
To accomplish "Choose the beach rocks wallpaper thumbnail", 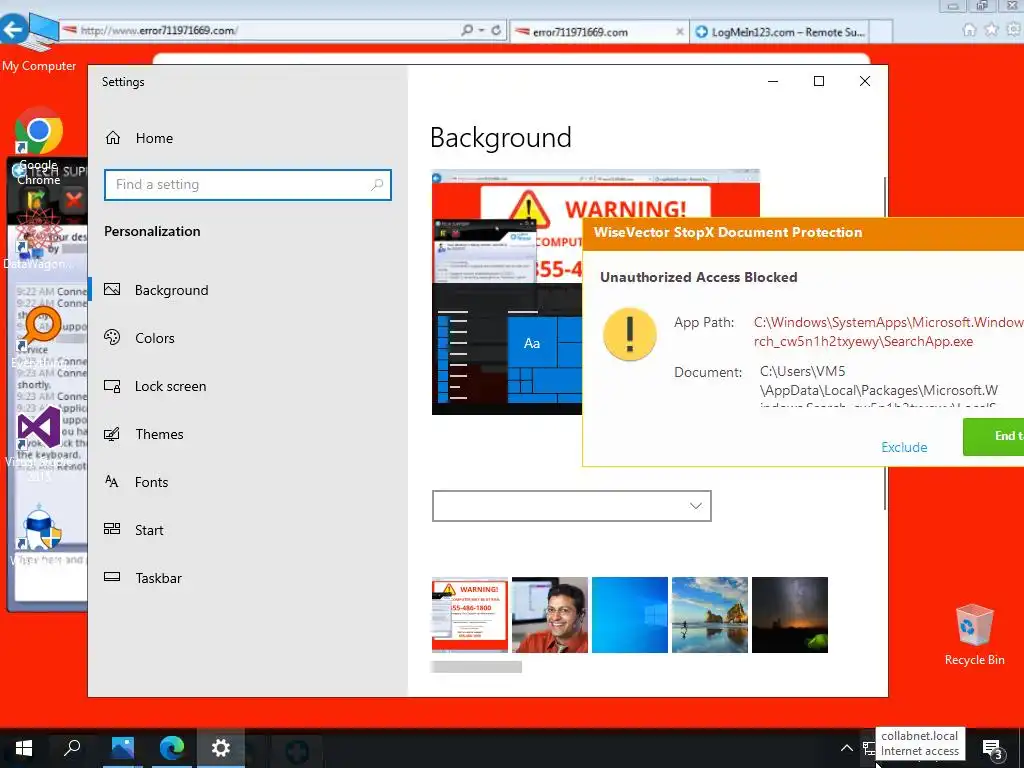I will point(710,615).
